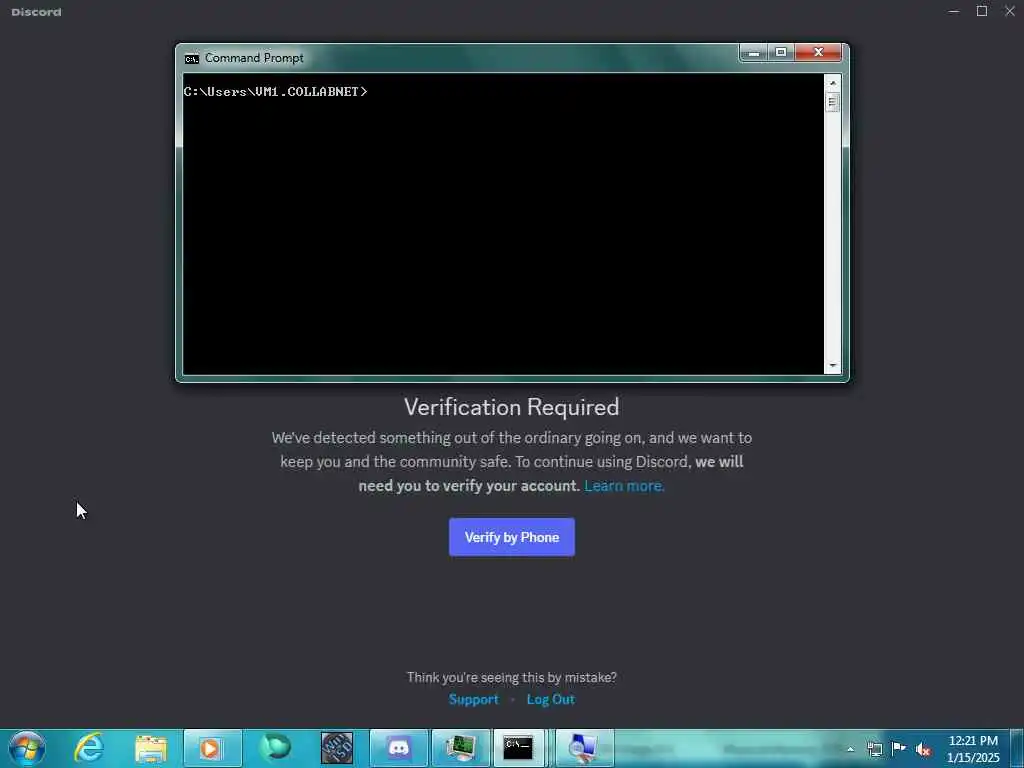Click the muted volume tray icon
1024x768 pixels.
[923, 749]
